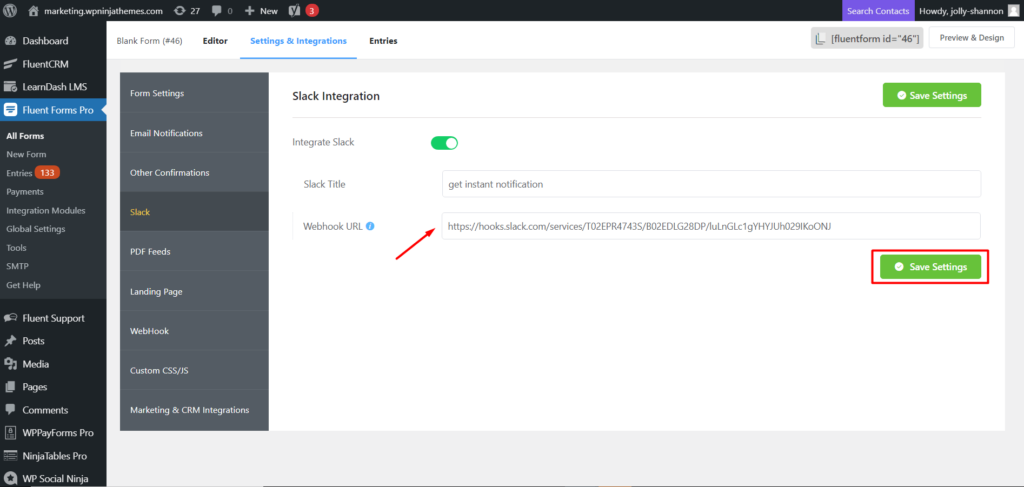
Task: Click the plus New icon
Action: [x=249, y=11]
